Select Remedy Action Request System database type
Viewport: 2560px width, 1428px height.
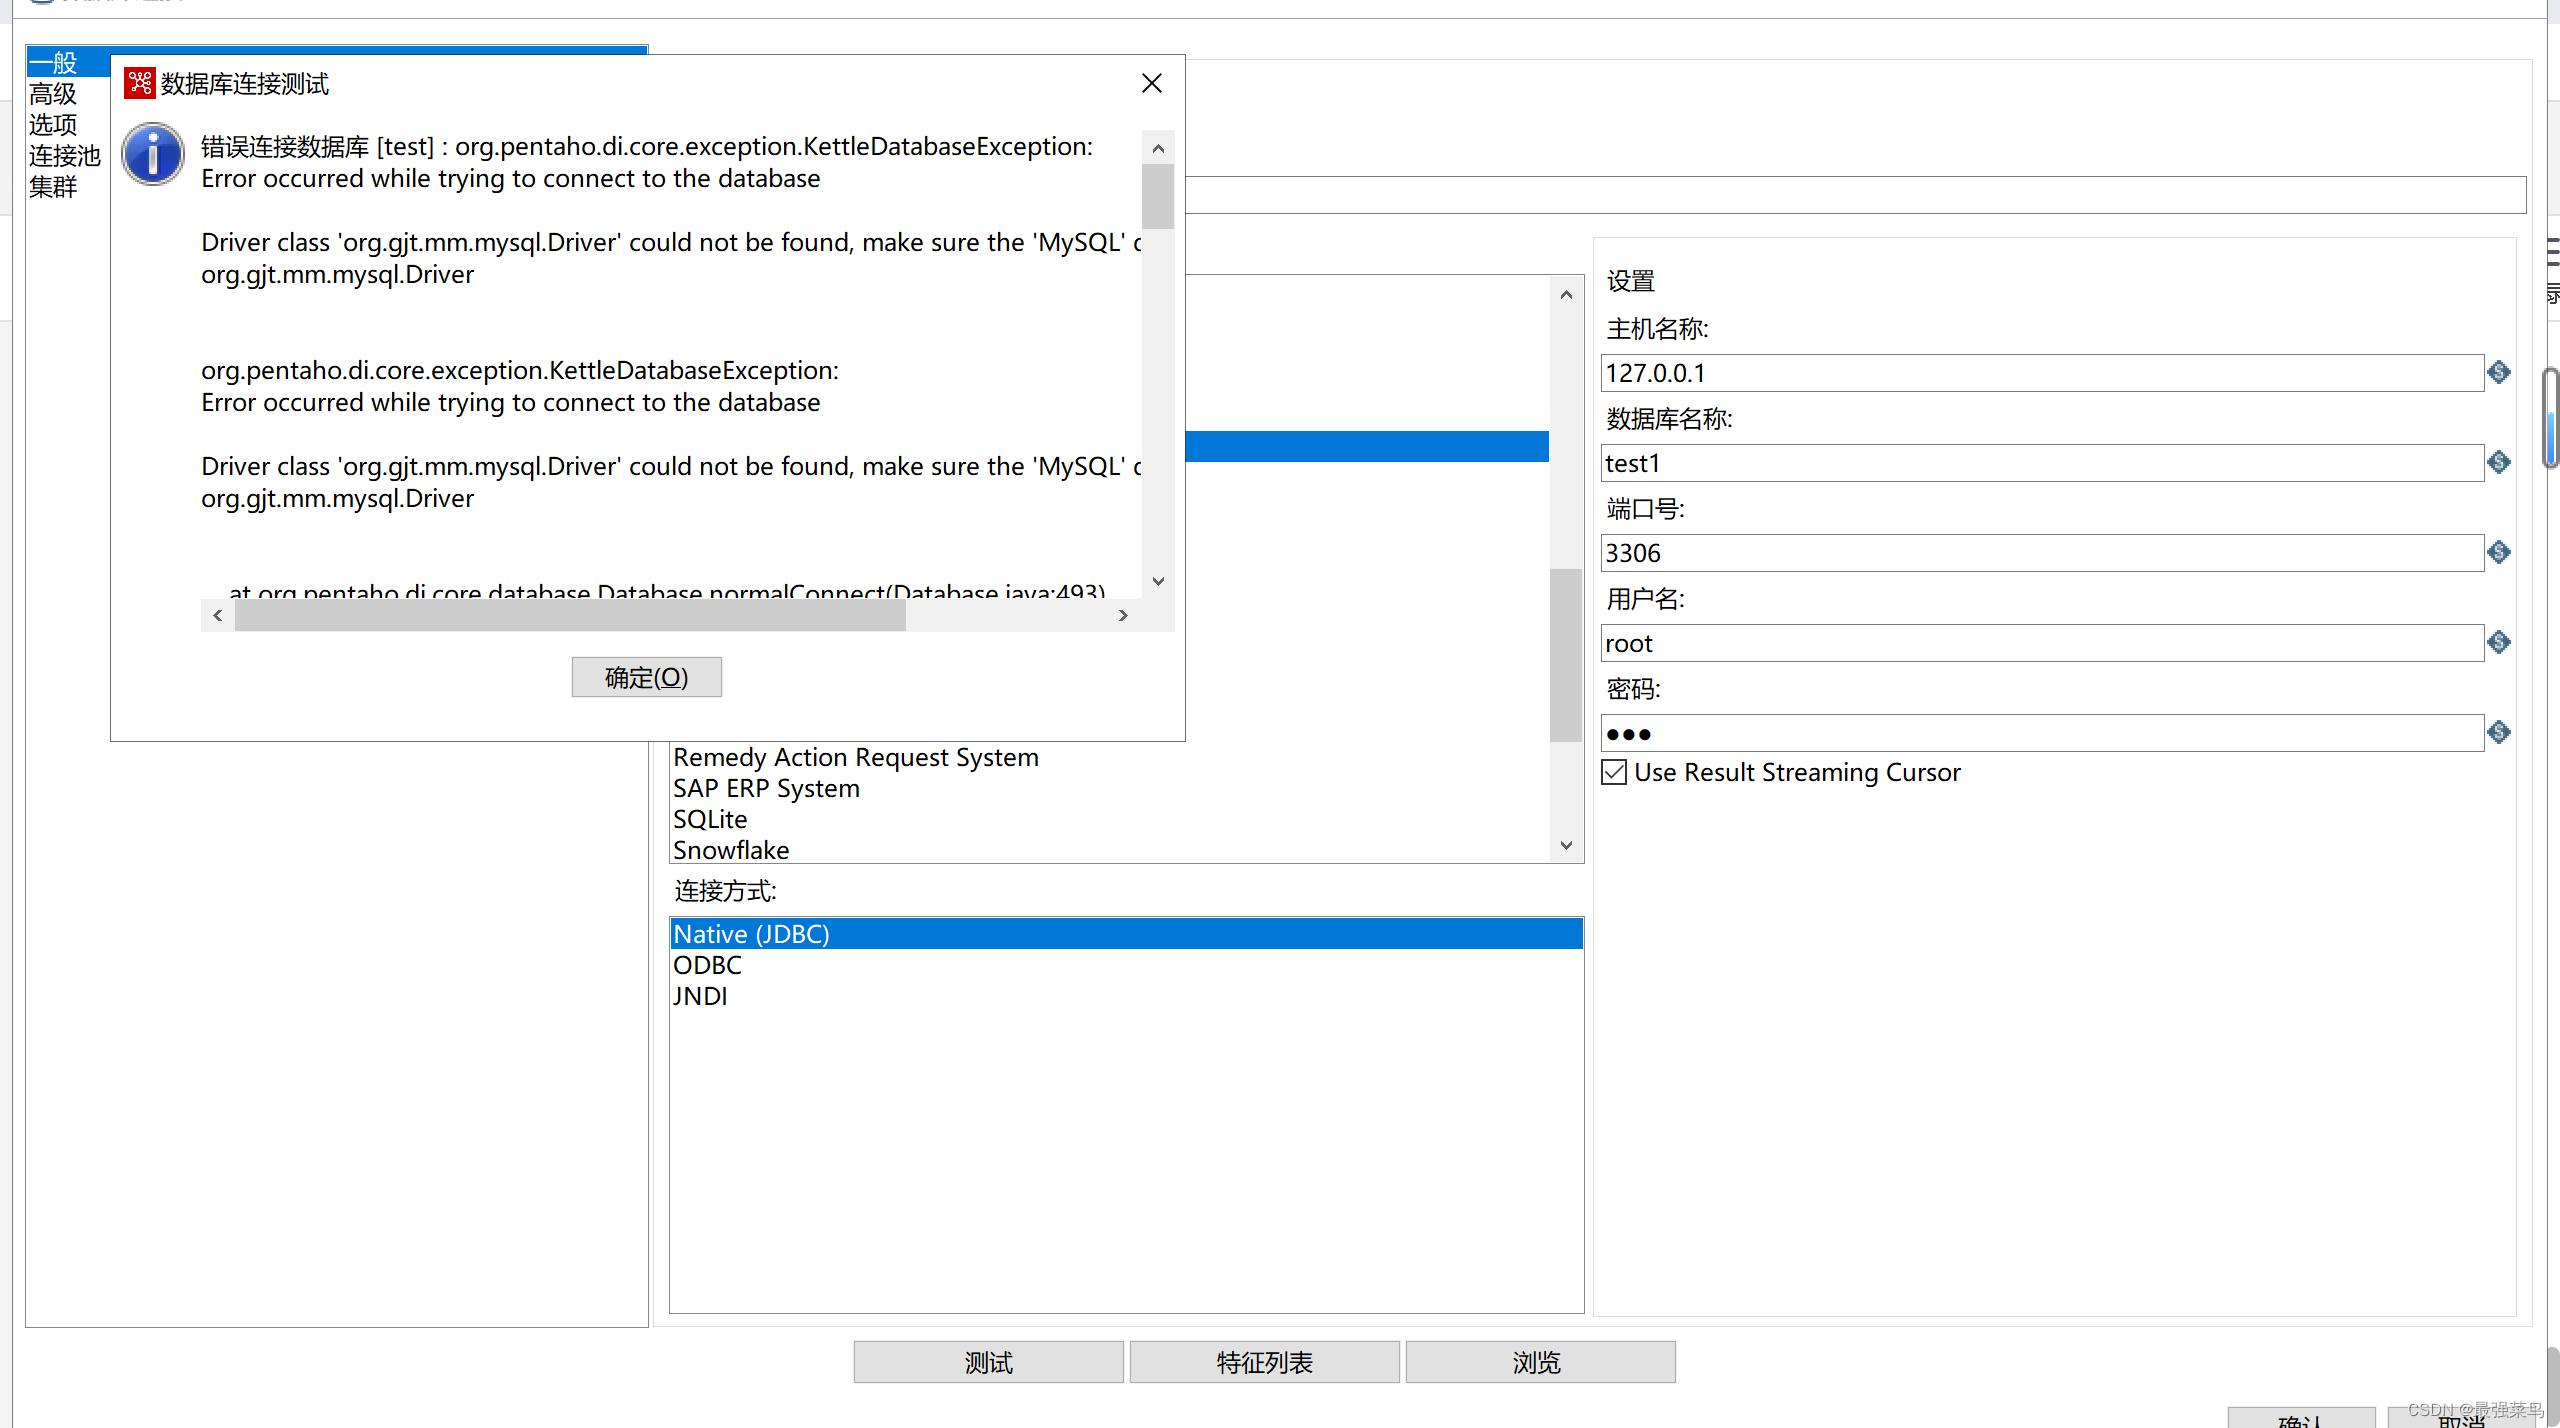[x=1110, y=757]
